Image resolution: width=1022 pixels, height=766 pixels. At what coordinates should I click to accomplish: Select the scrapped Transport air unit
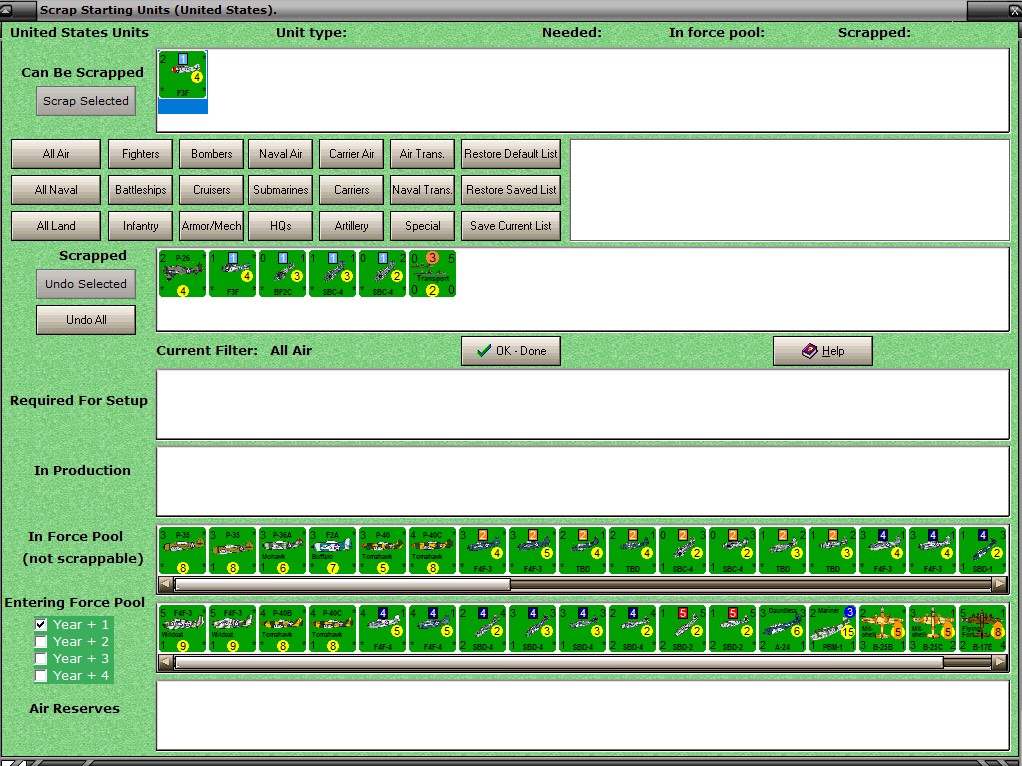point(432,274)
